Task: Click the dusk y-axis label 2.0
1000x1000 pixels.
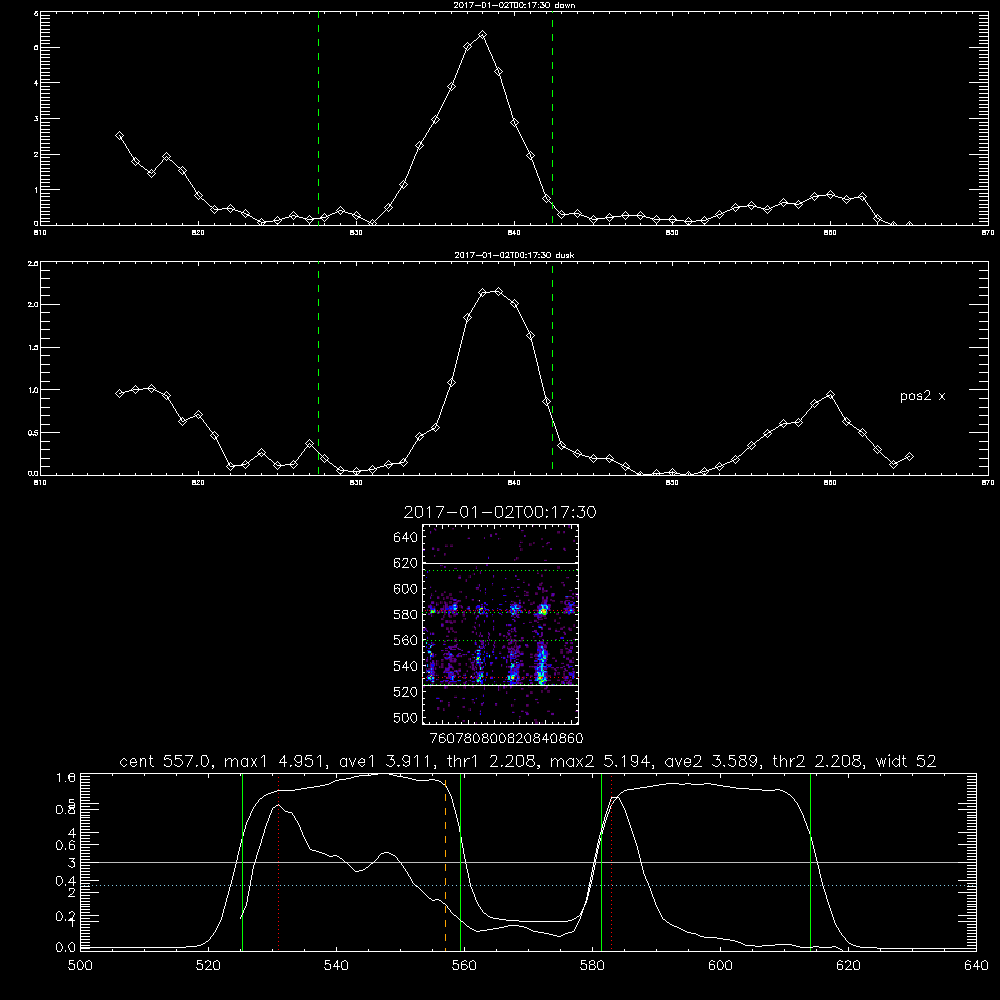Action: click(33, 305)
